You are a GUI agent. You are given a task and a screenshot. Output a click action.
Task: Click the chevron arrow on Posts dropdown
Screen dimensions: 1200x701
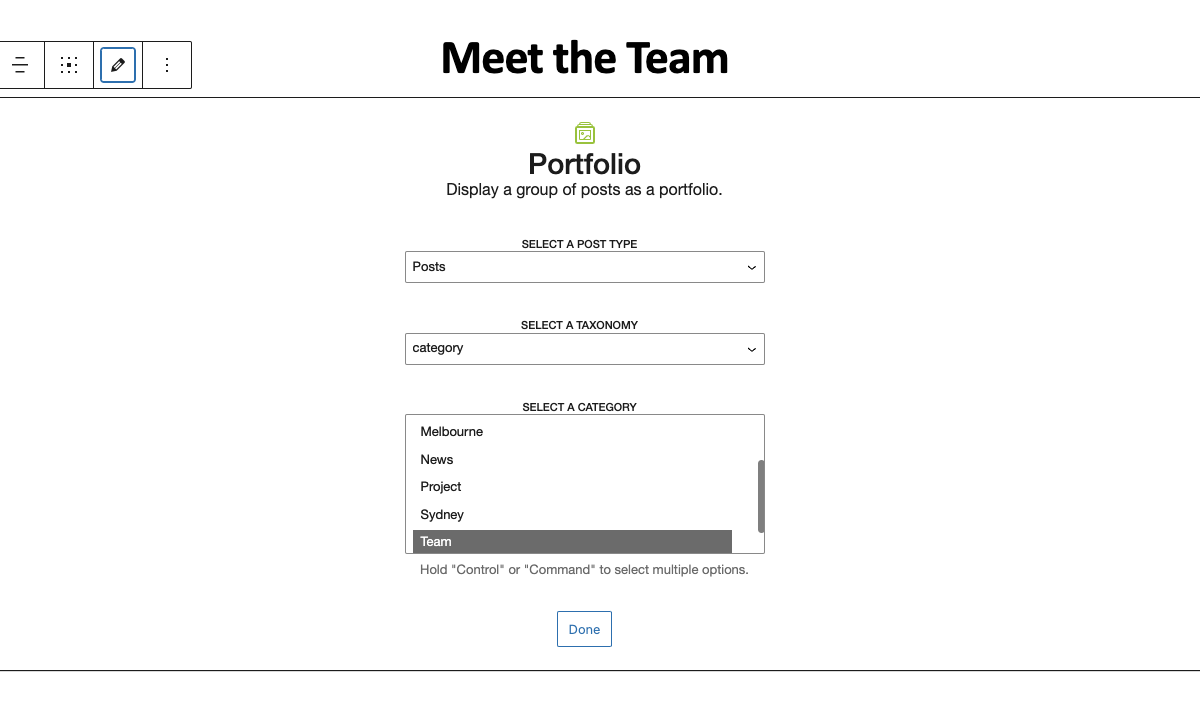[752, 268]
